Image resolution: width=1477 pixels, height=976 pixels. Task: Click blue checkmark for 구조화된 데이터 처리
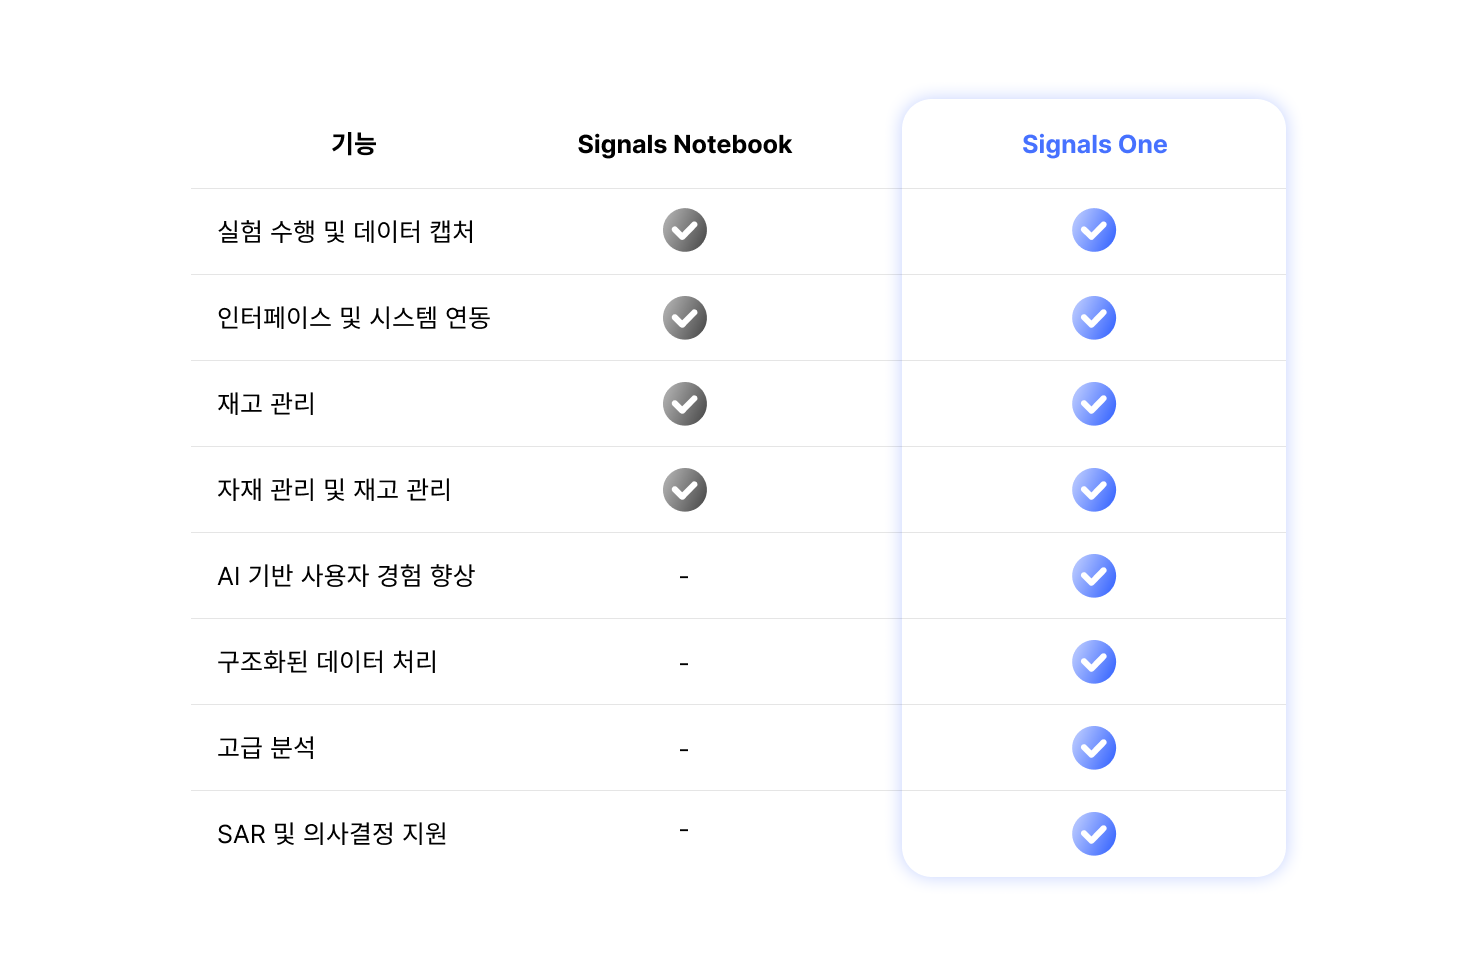click(1094, 662)
